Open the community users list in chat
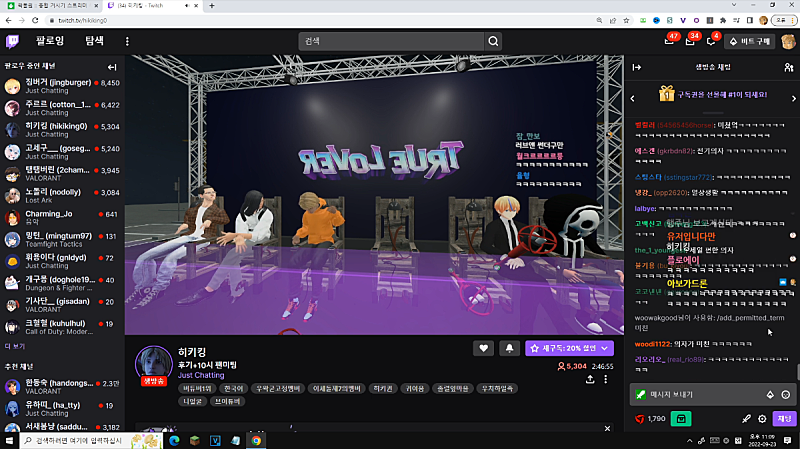The height and width of the screenshot is (449, 800). click(x=790, y=67)
